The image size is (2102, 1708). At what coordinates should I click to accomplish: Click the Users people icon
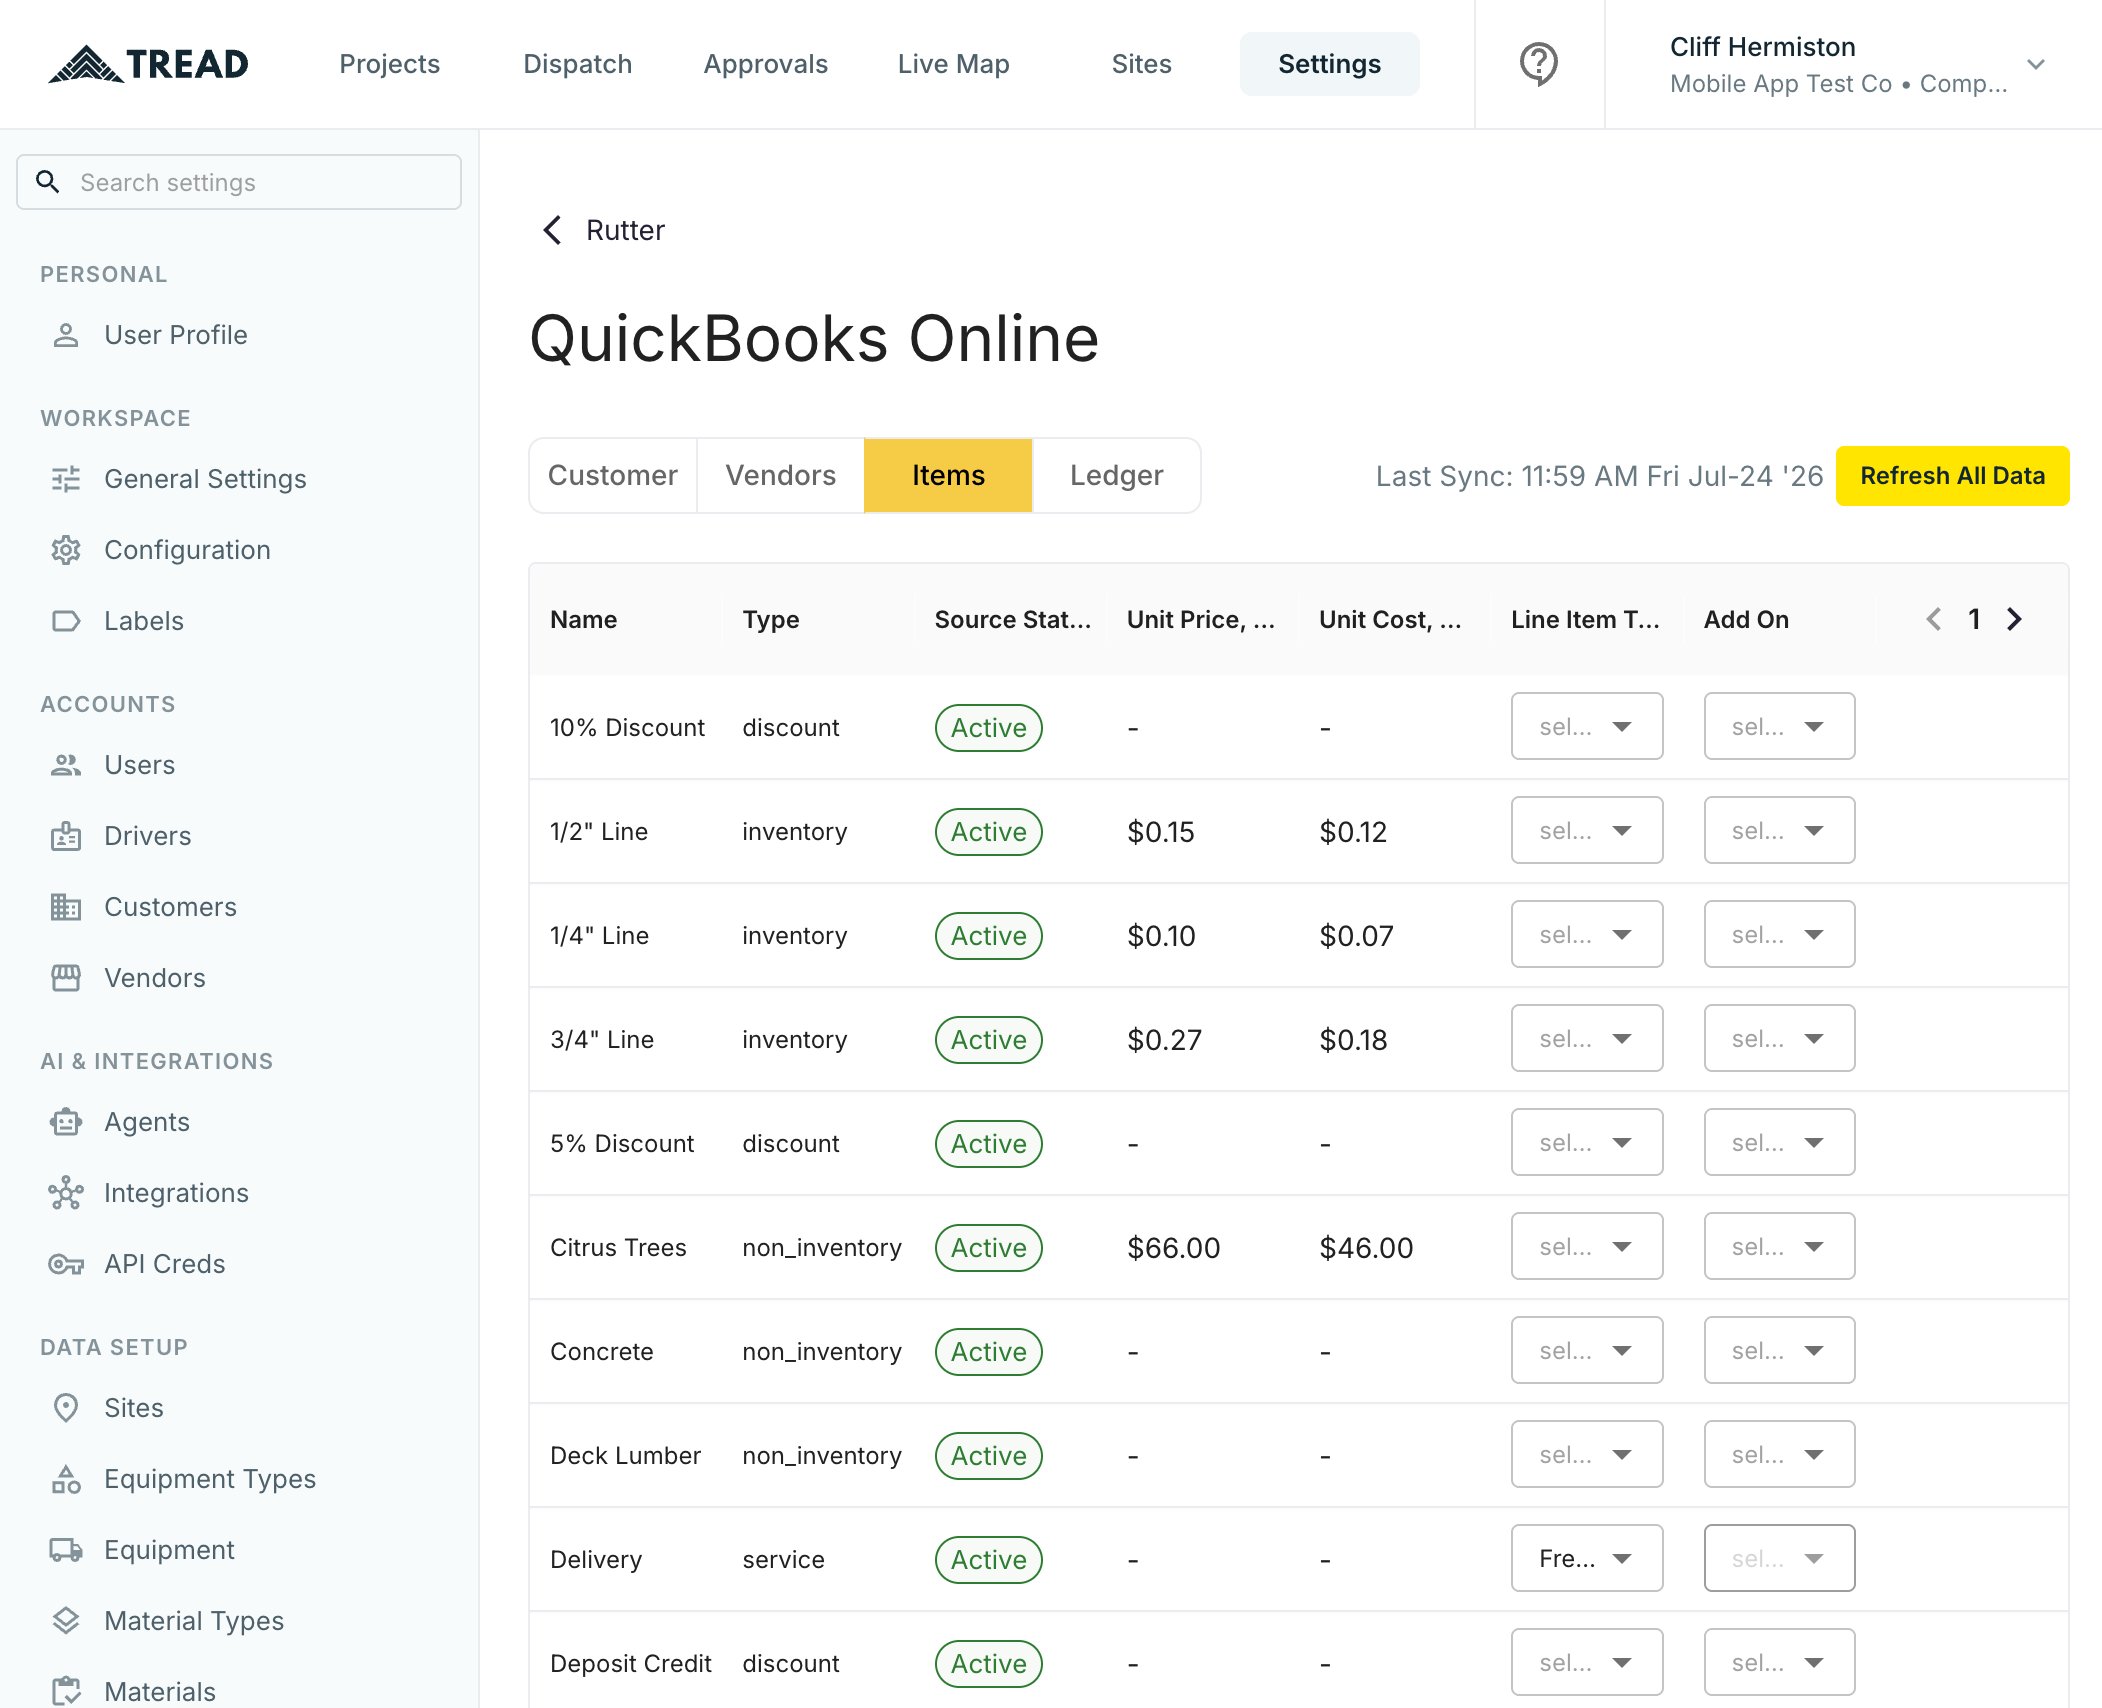click(x=66, y=765)
